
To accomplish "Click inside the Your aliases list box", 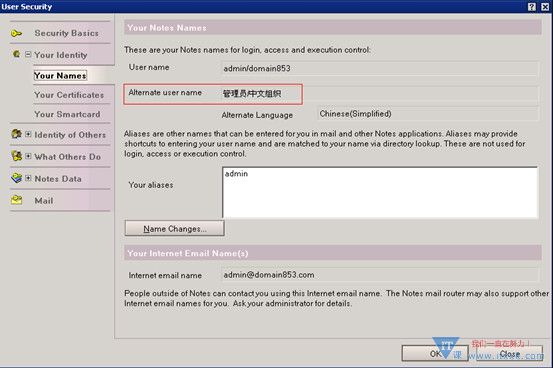I will tap(380, 193).
